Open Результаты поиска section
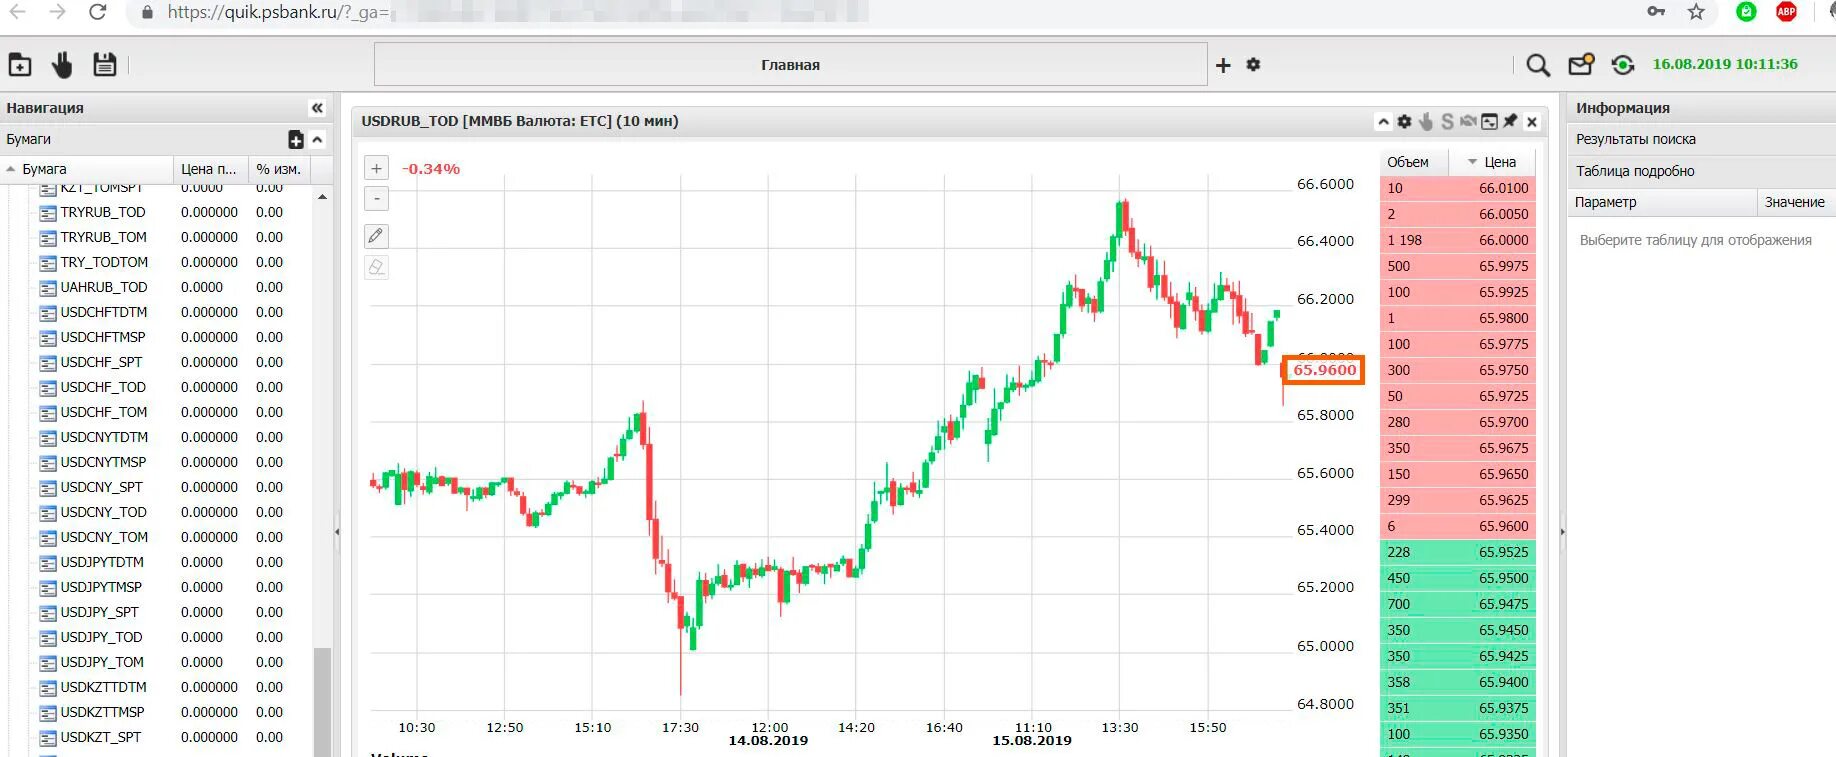This screenshot has height=757, width=1836. pos(1701,139)
